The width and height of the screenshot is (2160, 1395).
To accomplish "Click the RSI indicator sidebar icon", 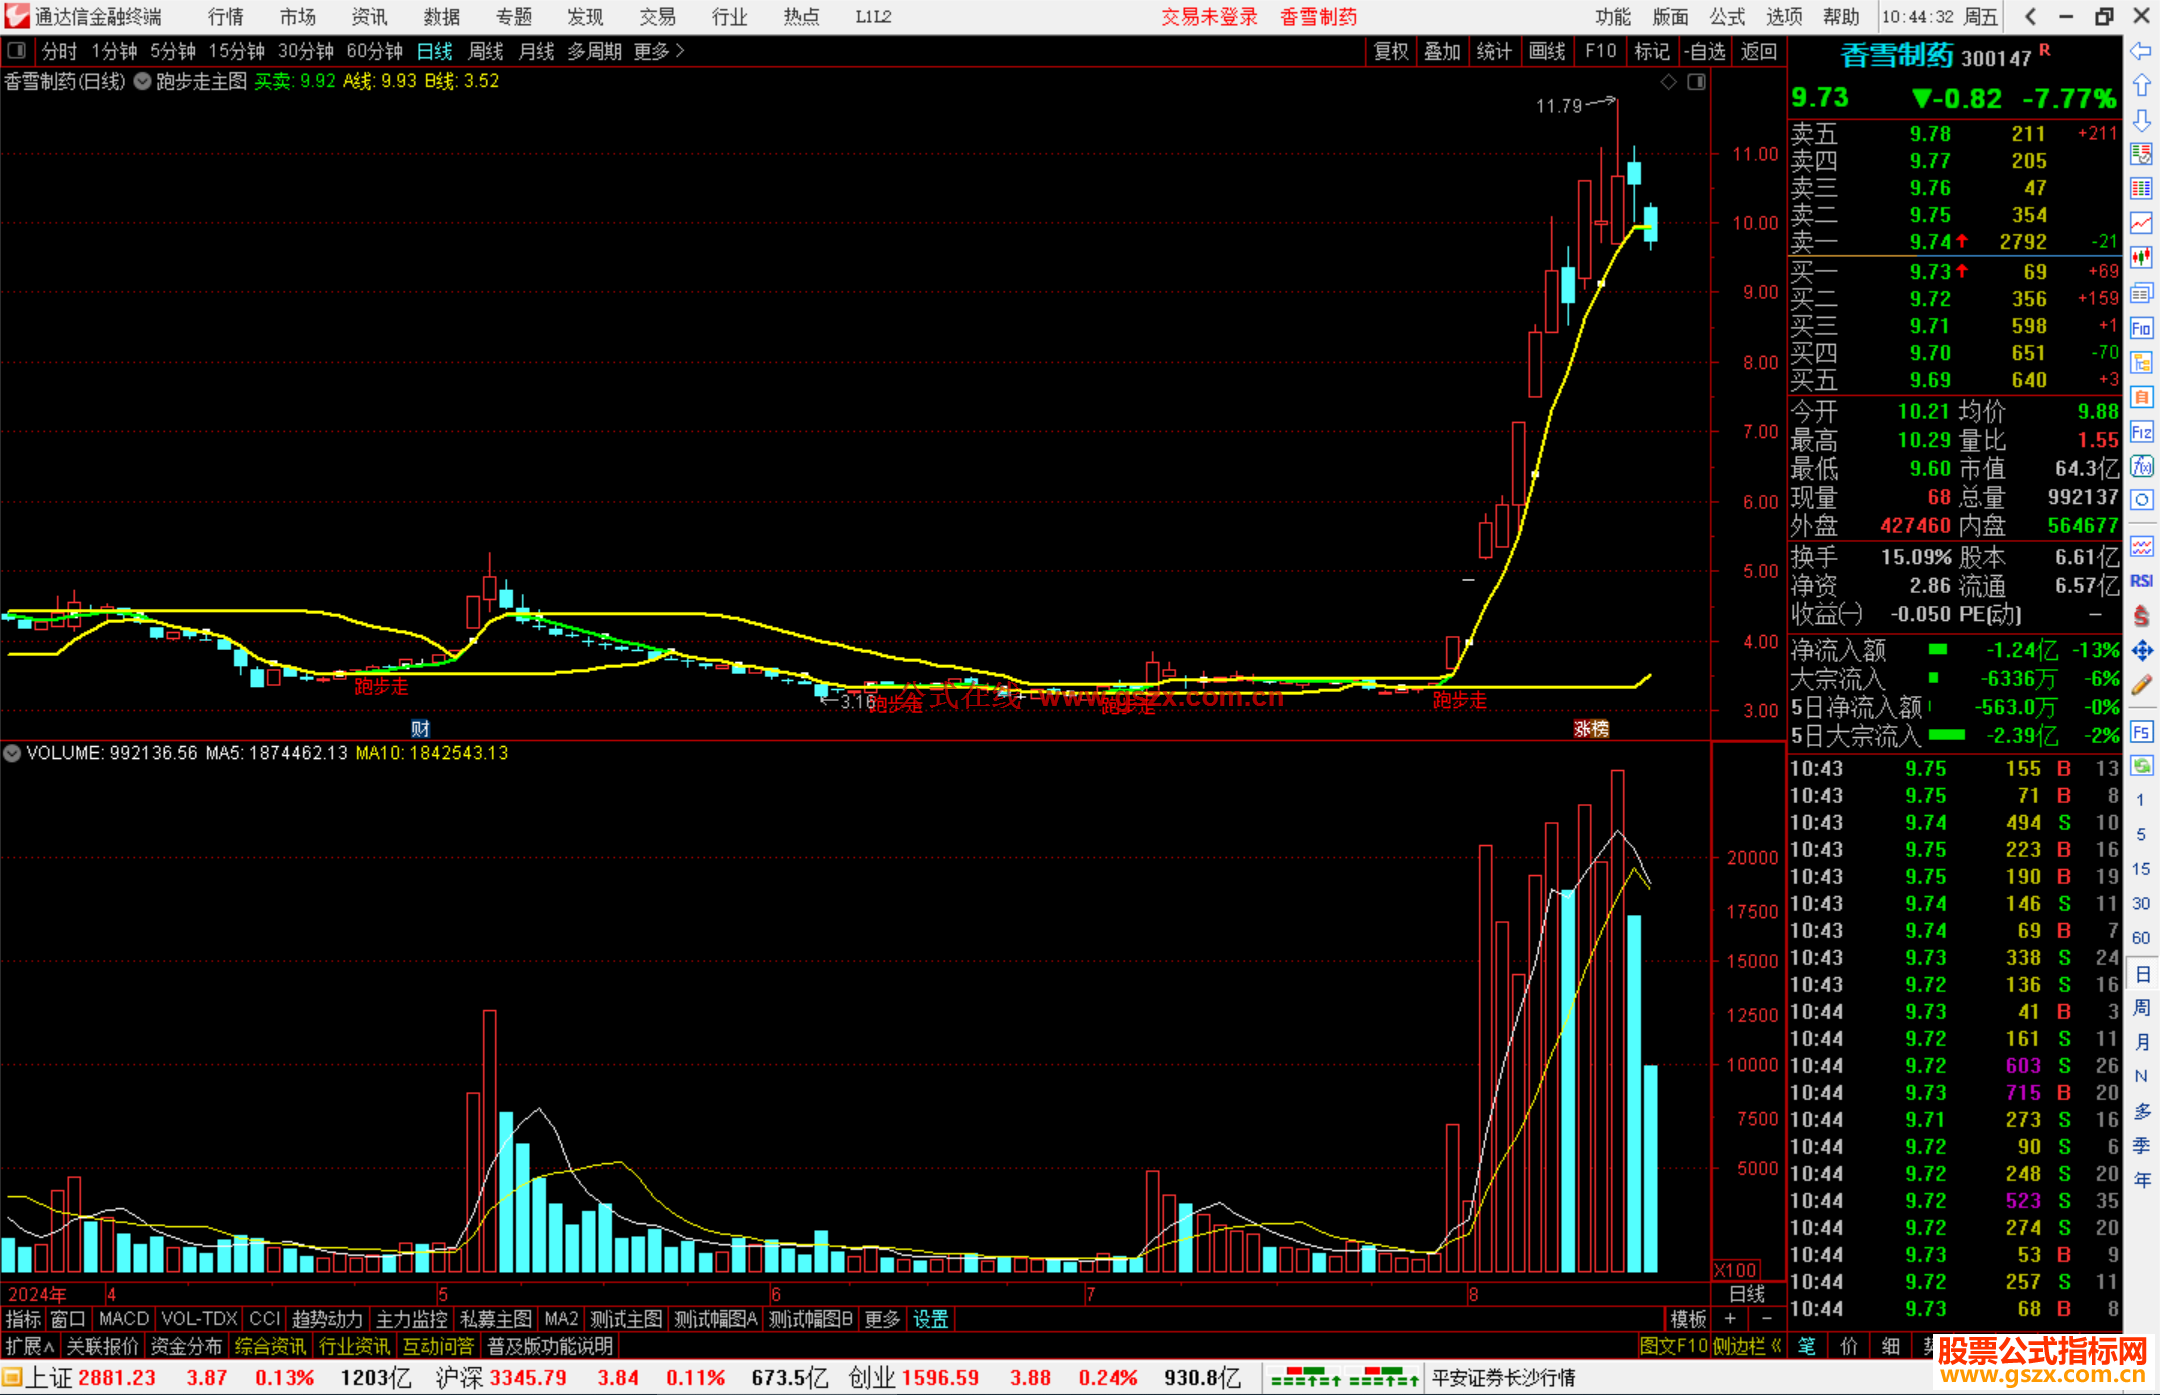I will [x=2141, y=580].
